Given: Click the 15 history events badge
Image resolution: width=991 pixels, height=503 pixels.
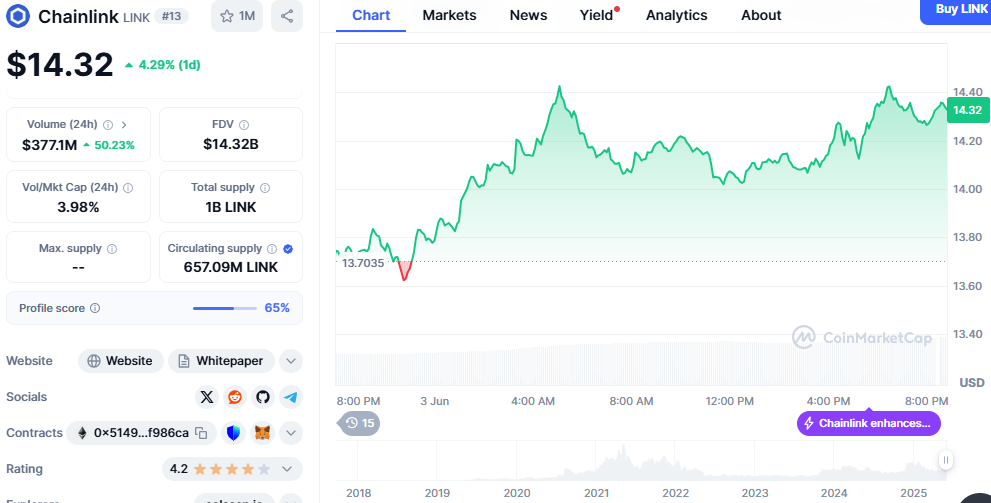Looking at the screenshot, I should click(x=360, y=423).
